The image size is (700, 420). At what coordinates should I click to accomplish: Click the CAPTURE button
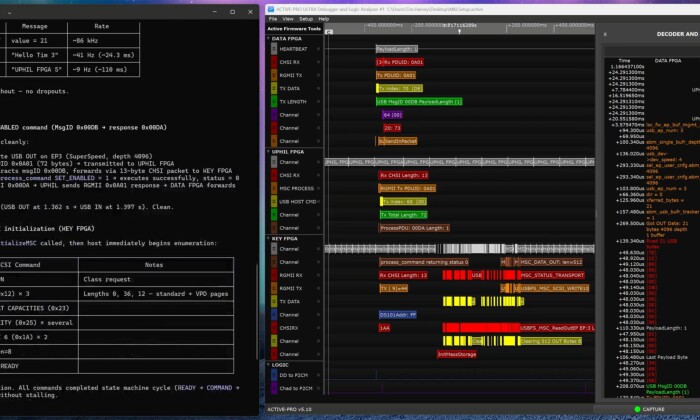653,409
